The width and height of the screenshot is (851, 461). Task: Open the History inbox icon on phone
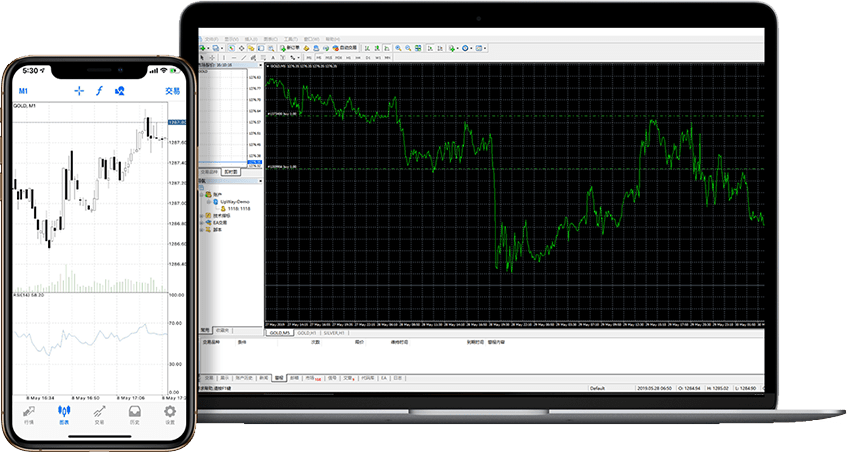tap(134, 414)
